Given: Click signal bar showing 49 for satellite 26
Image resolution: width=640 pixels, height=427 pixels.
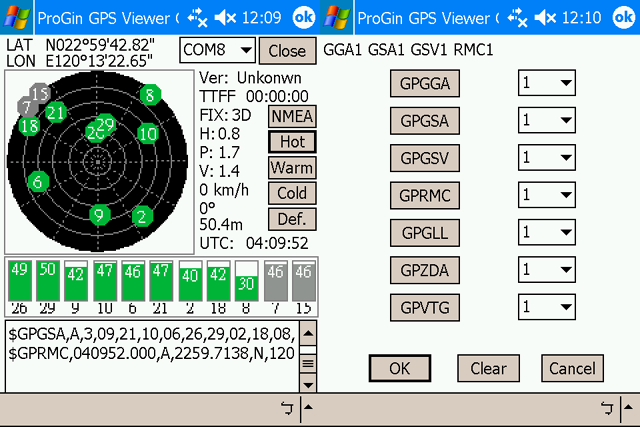Looking at the screenshot, I should pos(20,281).
